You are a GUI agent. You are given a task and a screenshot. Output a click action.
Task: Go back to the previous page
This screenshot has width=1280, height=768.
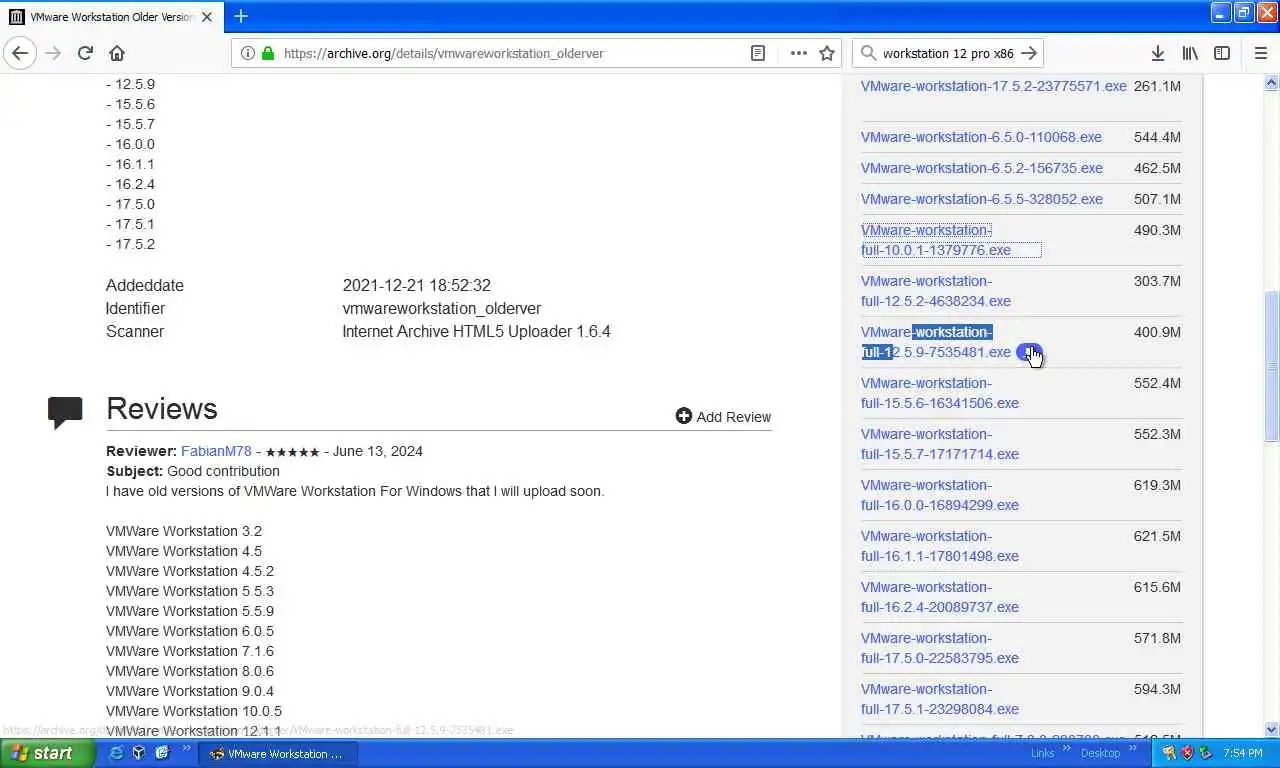tap(20, 53)
